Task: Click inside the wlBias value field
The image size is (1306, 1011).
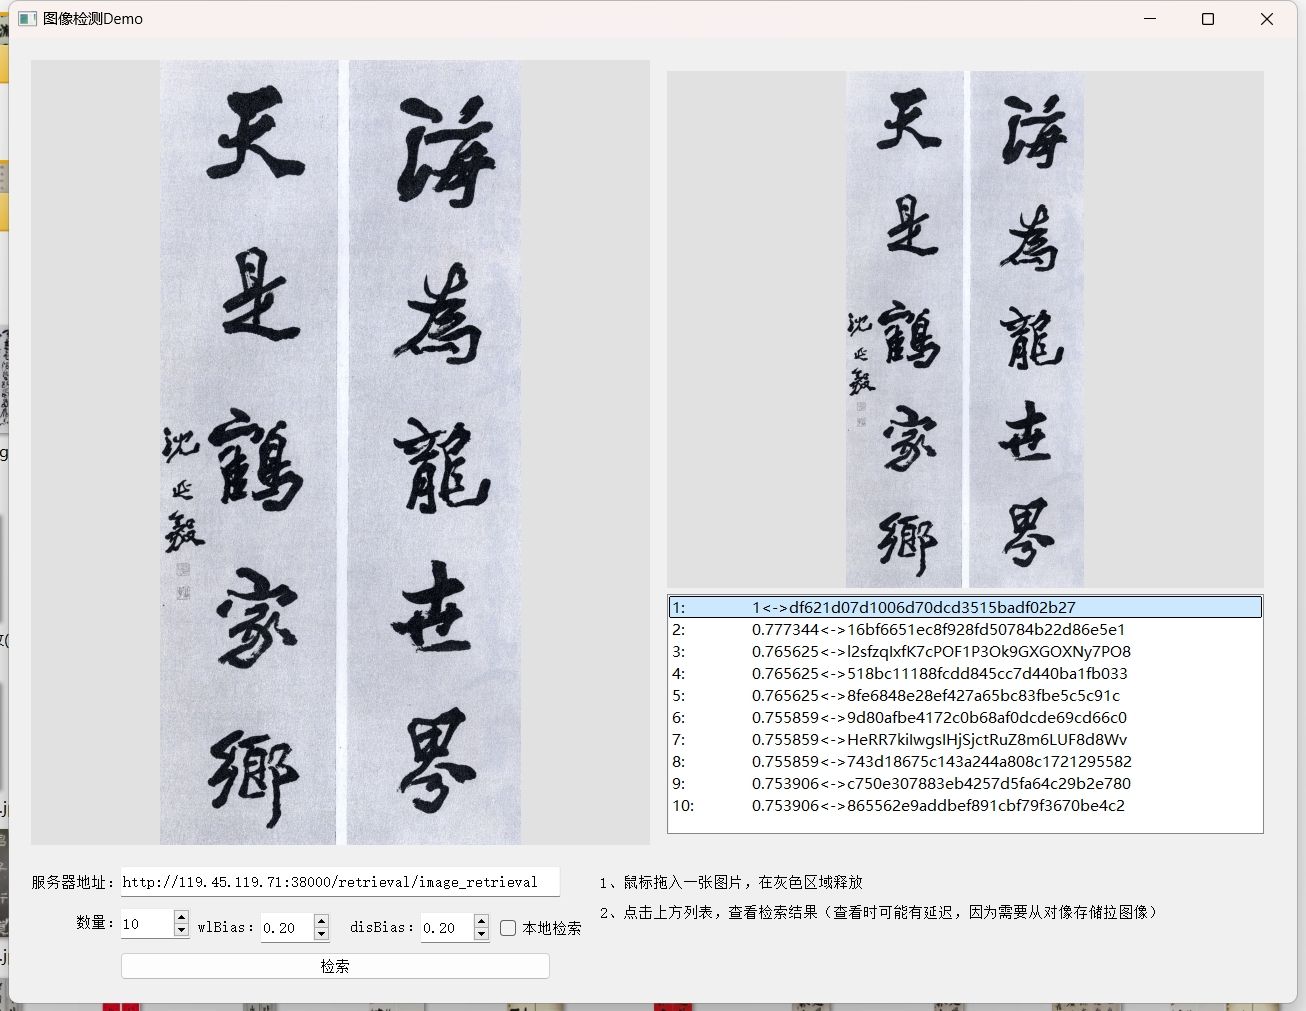Action: pos(287,928)
